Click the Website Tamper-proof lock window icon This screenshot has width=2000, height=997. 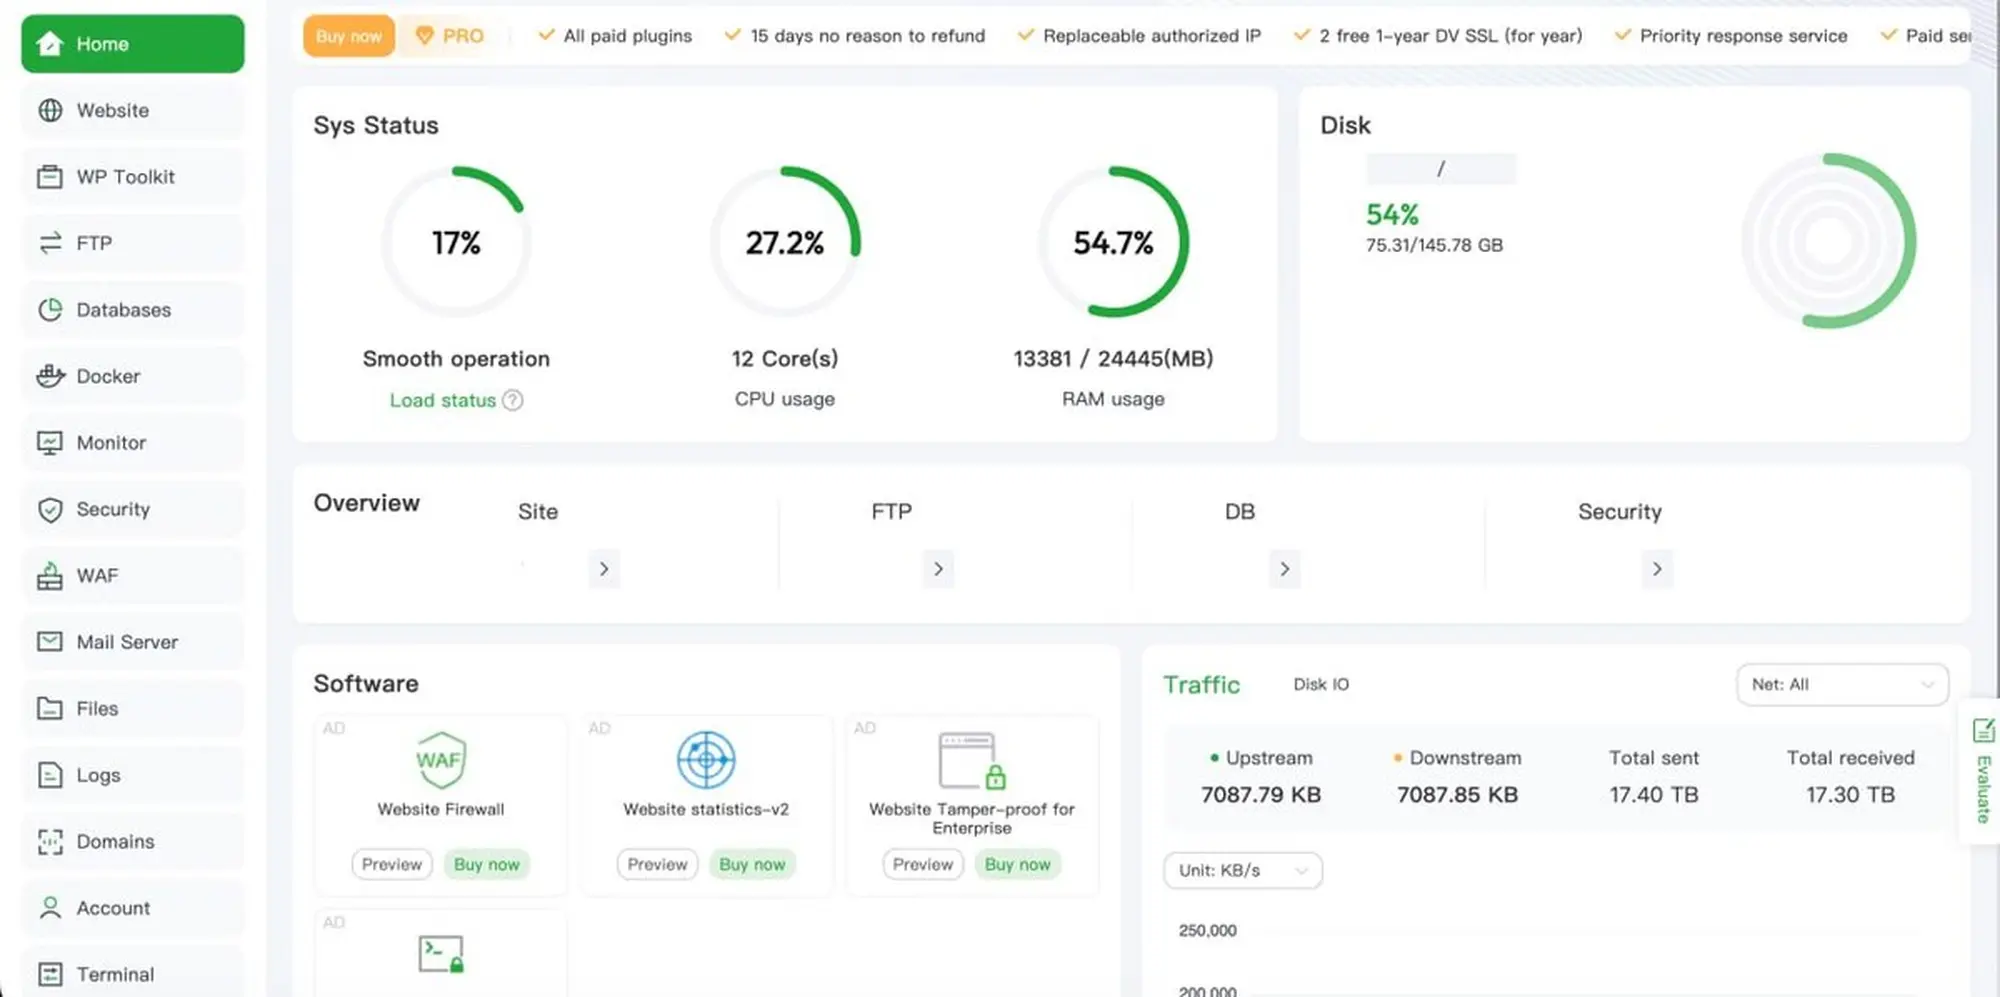972,761
